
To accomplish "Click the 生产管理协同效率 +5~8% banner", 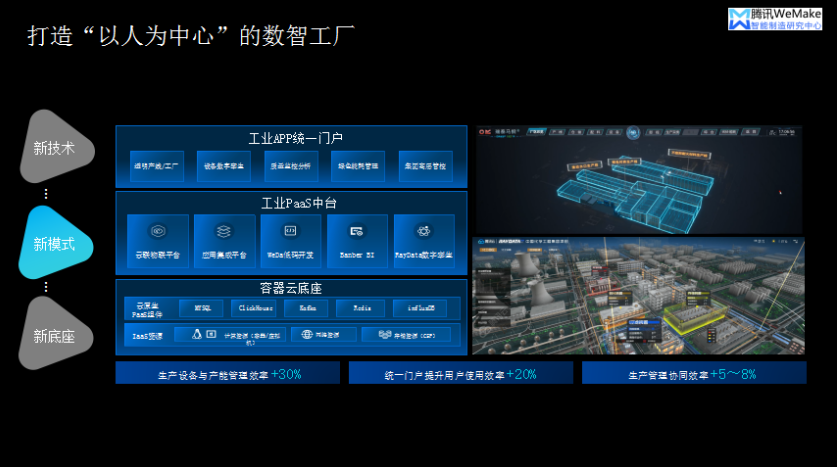I will [x=694, y=373].
